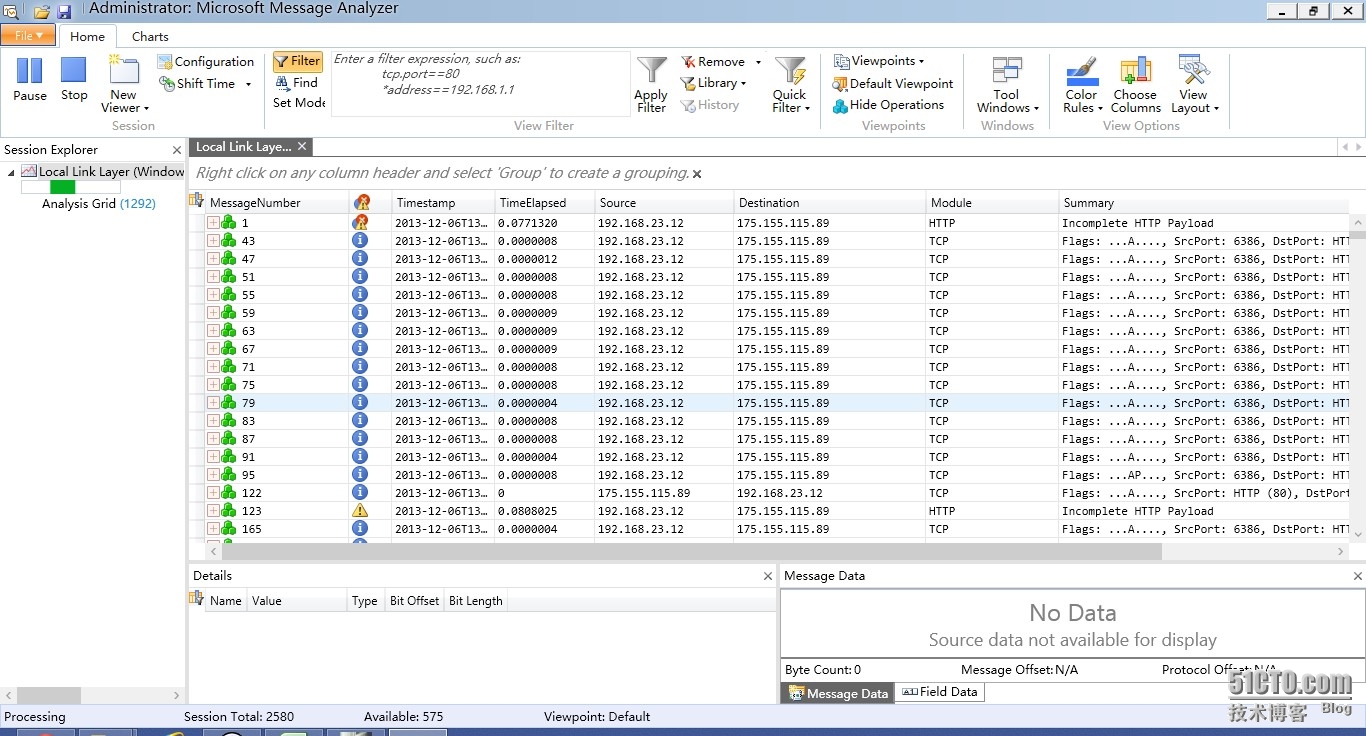Switch to the Charts ribbon tab
This screenshot has width=1366, height=736.
click(150, 37)
